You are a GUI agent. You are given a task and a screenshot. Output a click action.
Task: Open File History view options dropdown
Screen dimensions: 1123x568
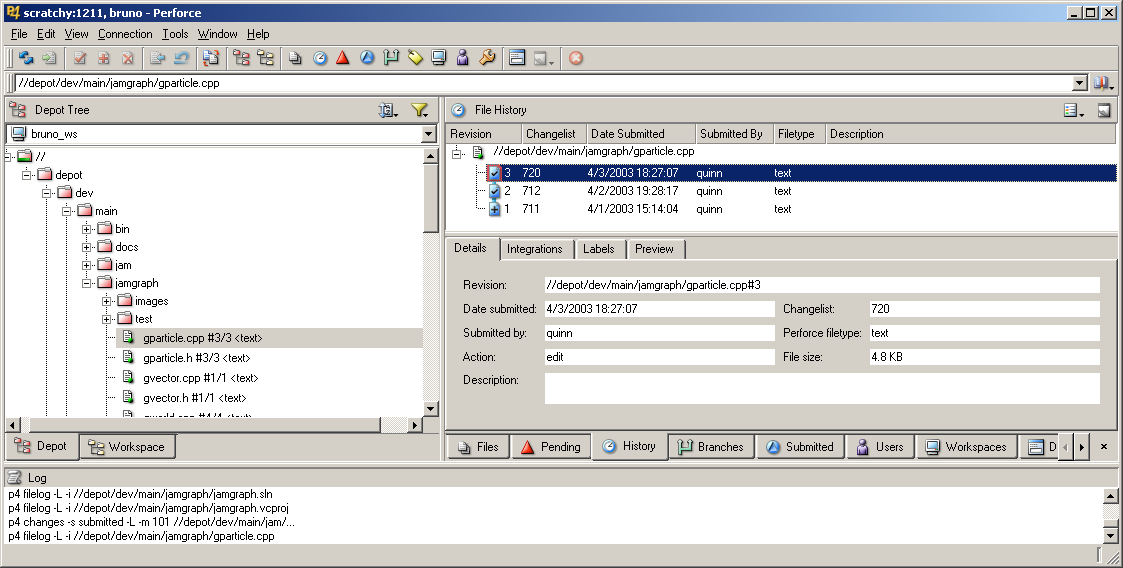pos(1074,110)
